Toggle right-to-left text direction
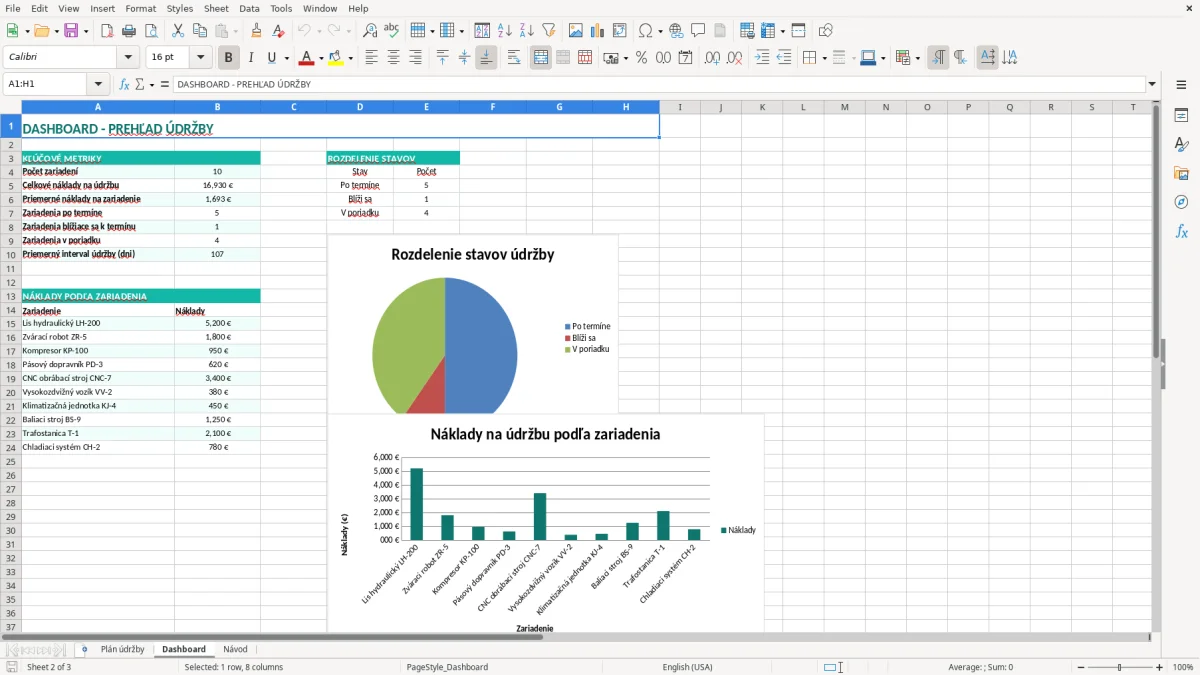Viewport: 1200px width, 675px height. (x=960, y=58)
